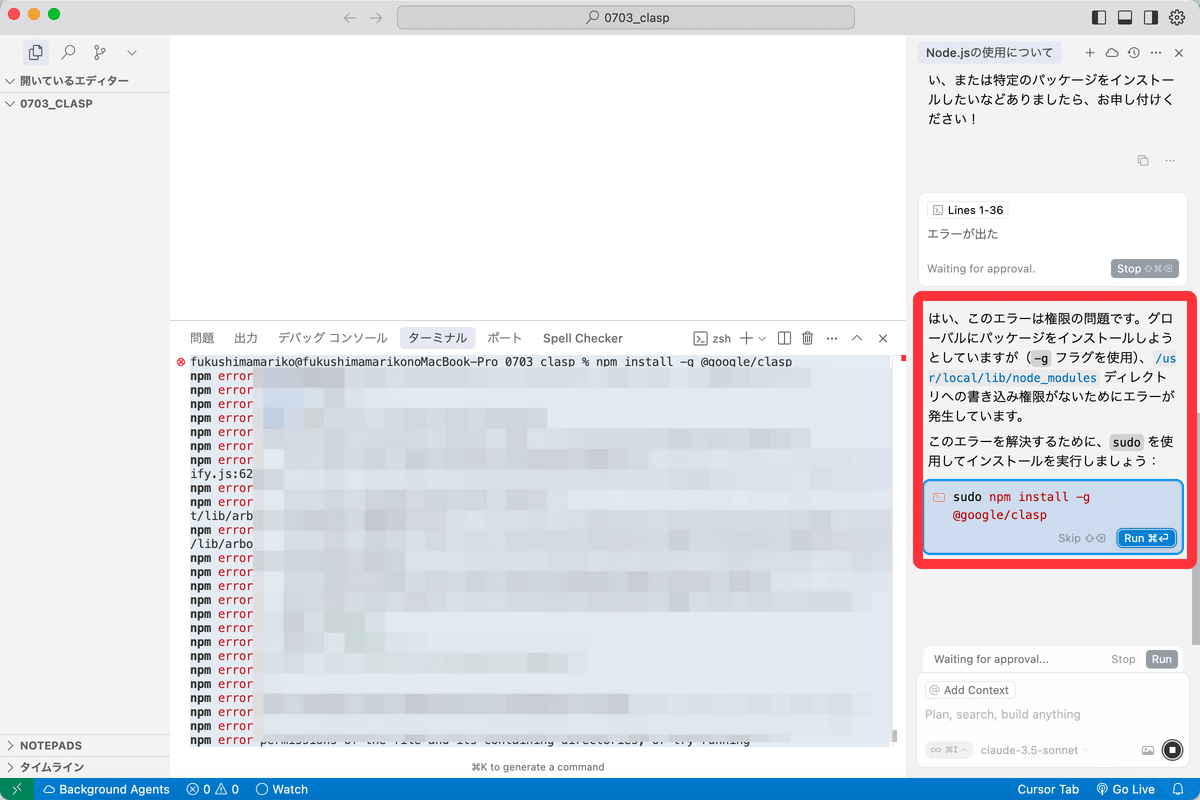The image size is (1200, 800).
Task: Select the Search icon in the sidebar
Action: click(x=66, y=52)
